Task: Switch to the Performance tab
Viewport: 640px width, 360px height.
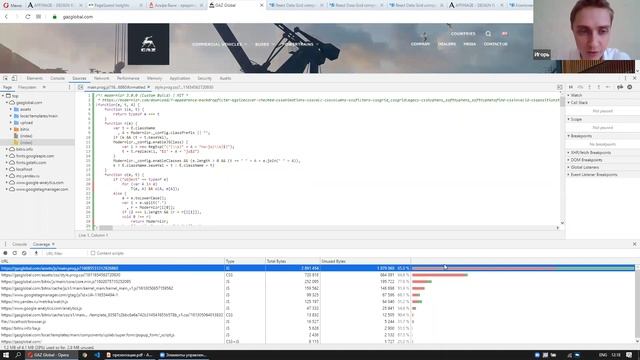Action: [128, 78]
